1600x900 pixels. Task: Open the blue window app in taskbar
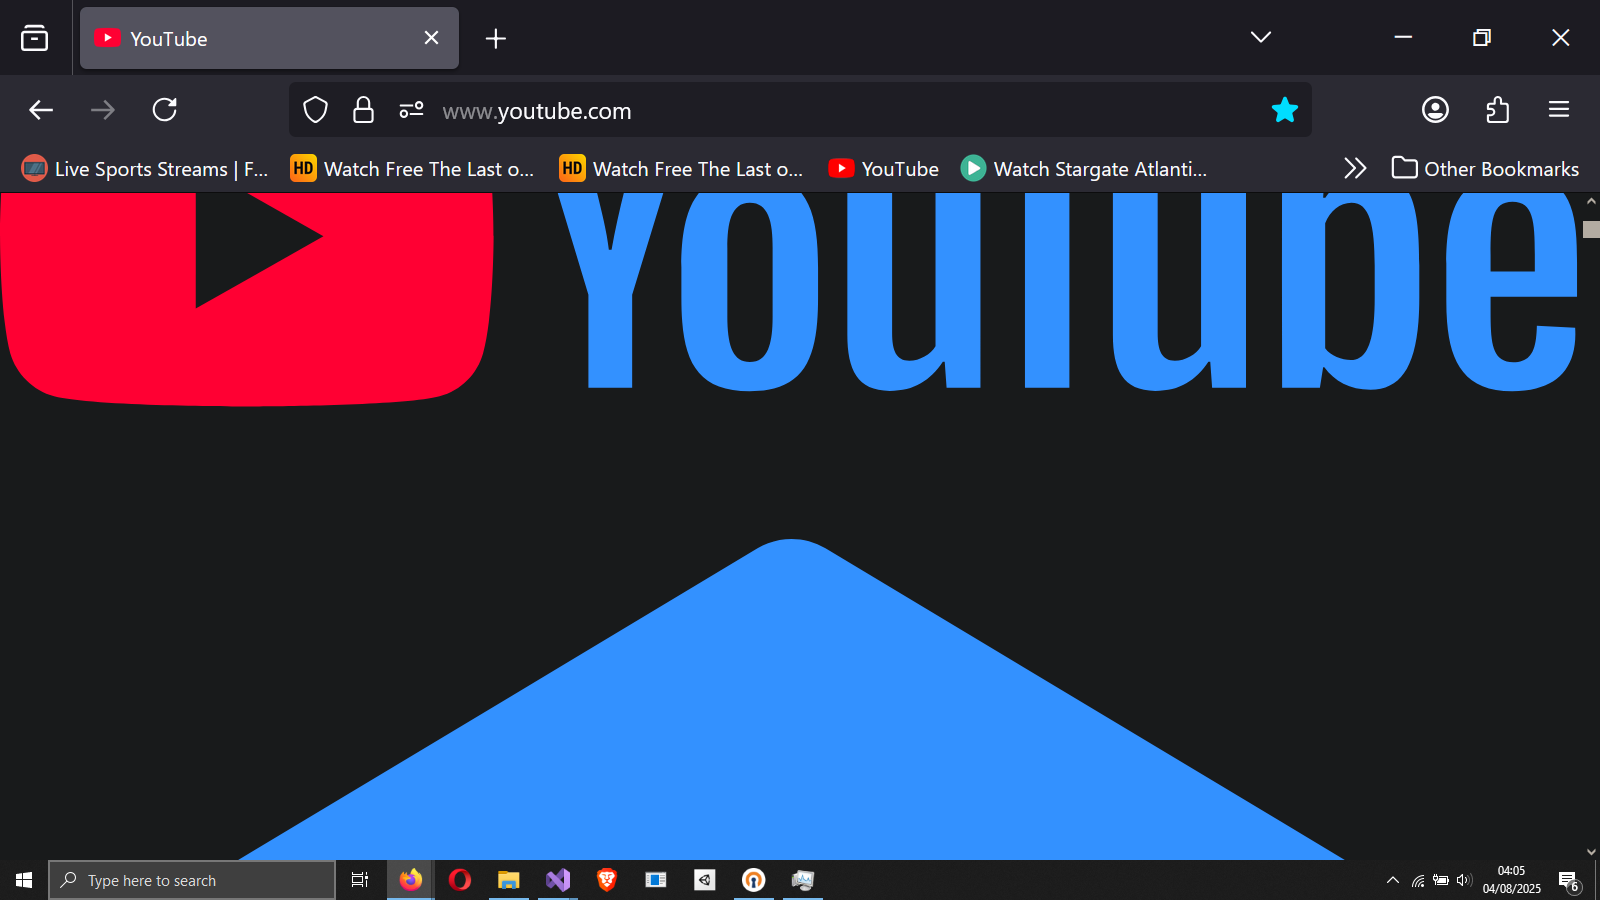[656, 880]
